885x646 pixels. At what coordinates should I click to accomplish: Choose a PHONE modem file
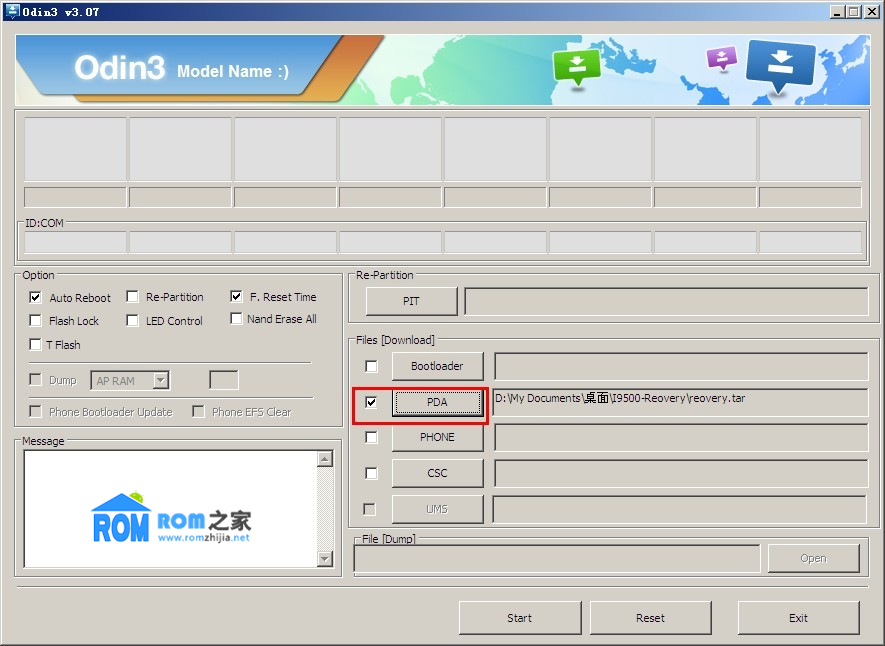[x=437, y=437]
